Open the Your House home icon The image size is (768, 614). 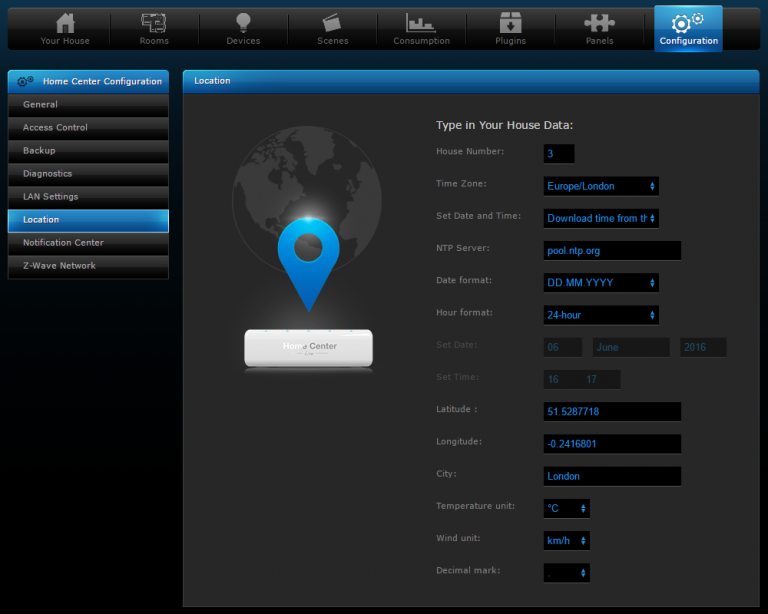point(65,23)
